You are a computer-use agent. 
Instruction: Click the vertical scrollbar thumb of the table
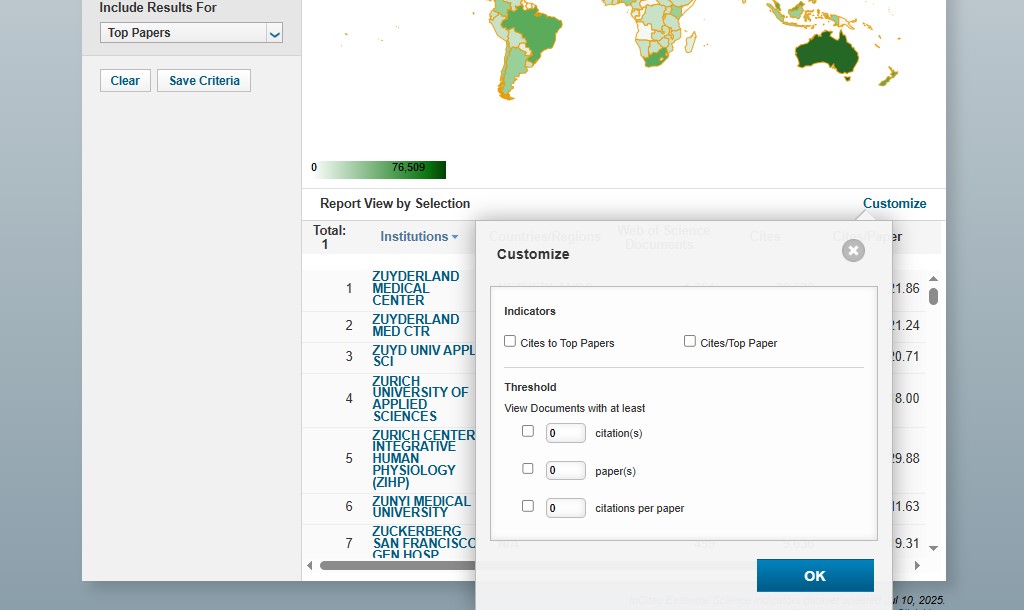[x=933, y=296]
